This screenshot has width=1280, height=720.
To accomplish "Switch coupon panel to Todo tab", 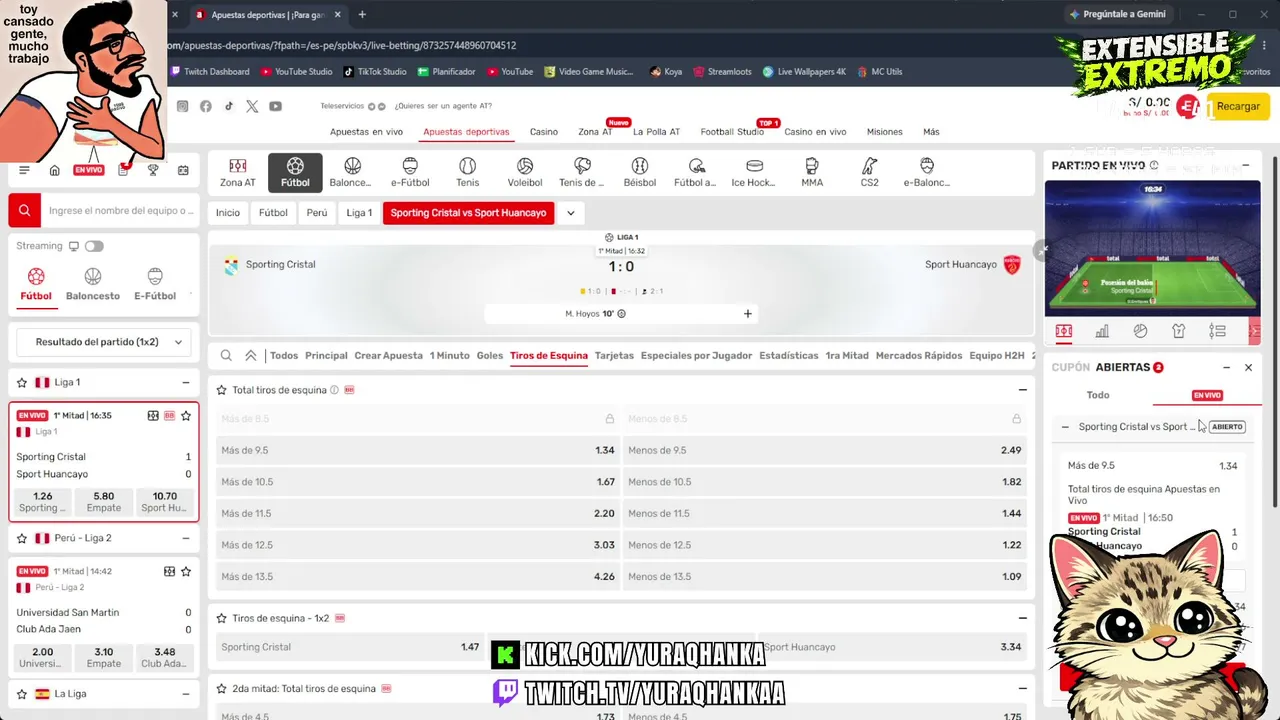I will [1098, 395].
